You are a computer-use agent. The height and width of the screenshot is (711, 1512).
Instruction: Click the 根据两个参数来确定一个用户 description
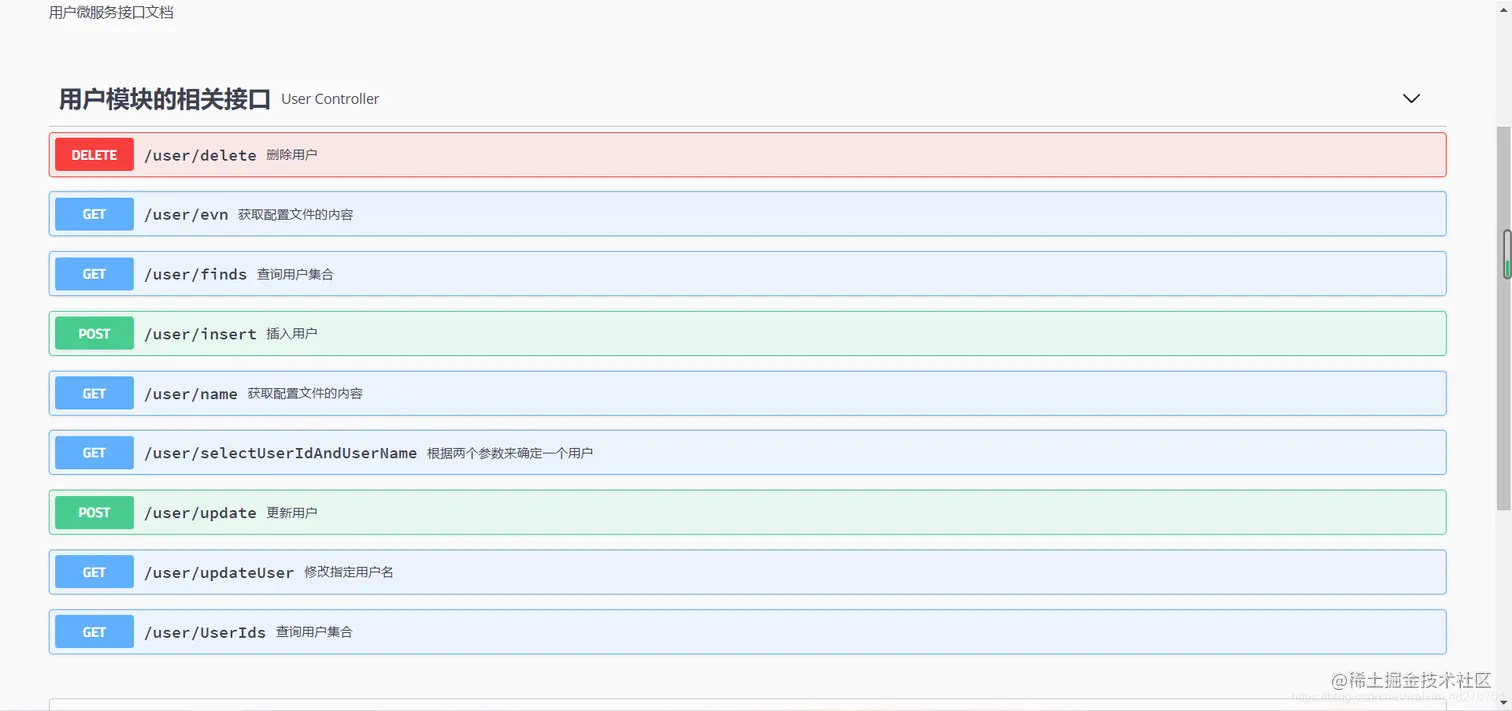(510, 453)
